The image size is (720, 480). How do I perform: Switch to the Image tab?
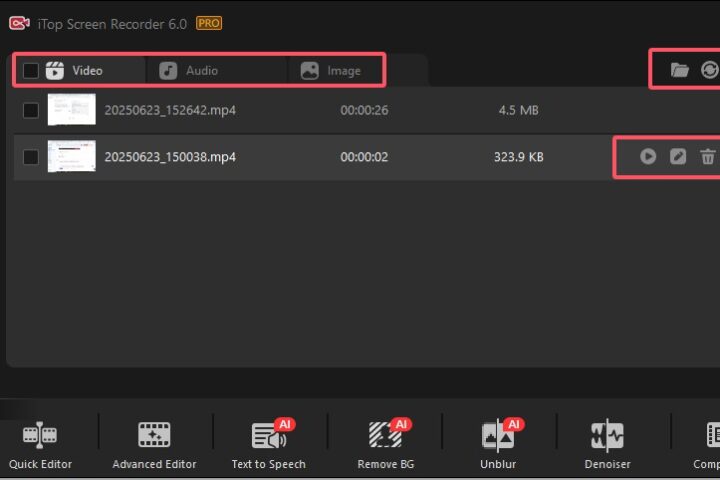pos(343,71)
